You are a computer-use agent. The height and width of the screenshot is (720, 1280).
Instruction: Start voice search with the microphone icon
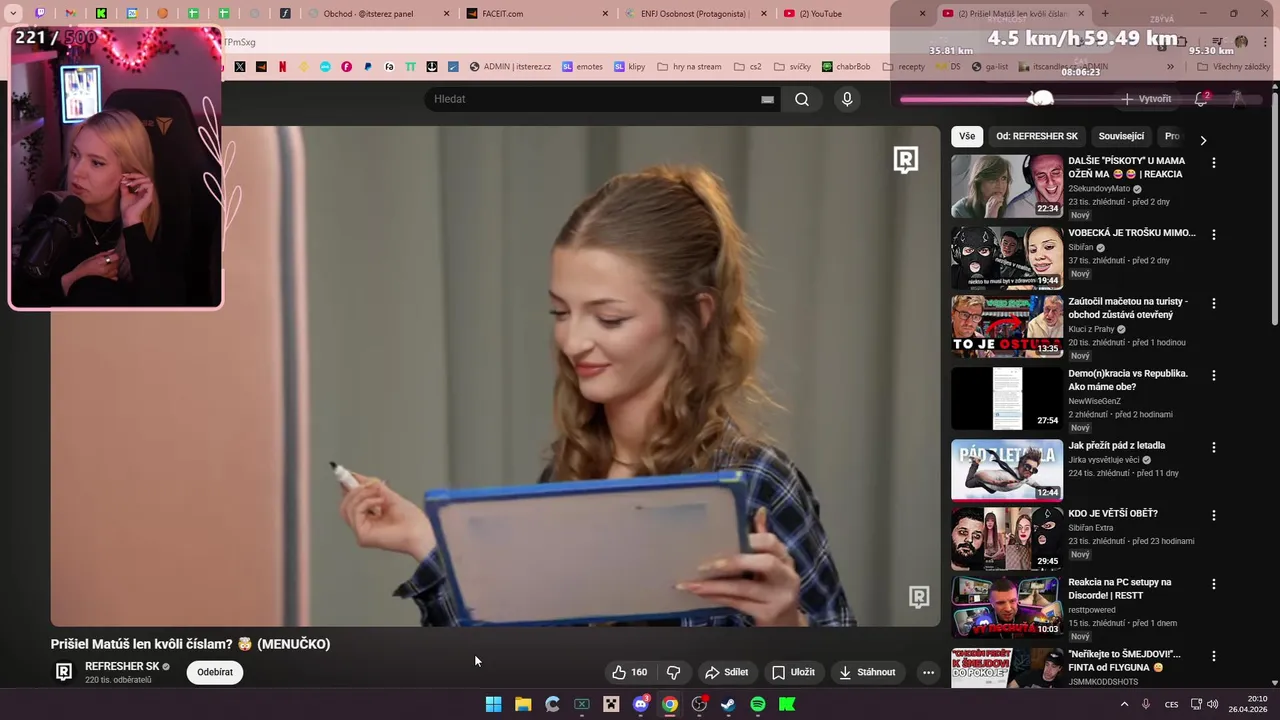pos(847,99)
